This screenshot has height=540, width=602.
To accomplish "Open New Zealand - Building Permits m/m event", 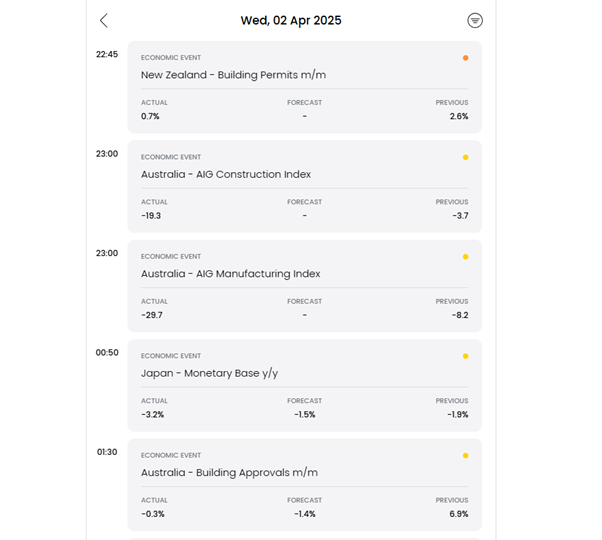I will 233,75.
